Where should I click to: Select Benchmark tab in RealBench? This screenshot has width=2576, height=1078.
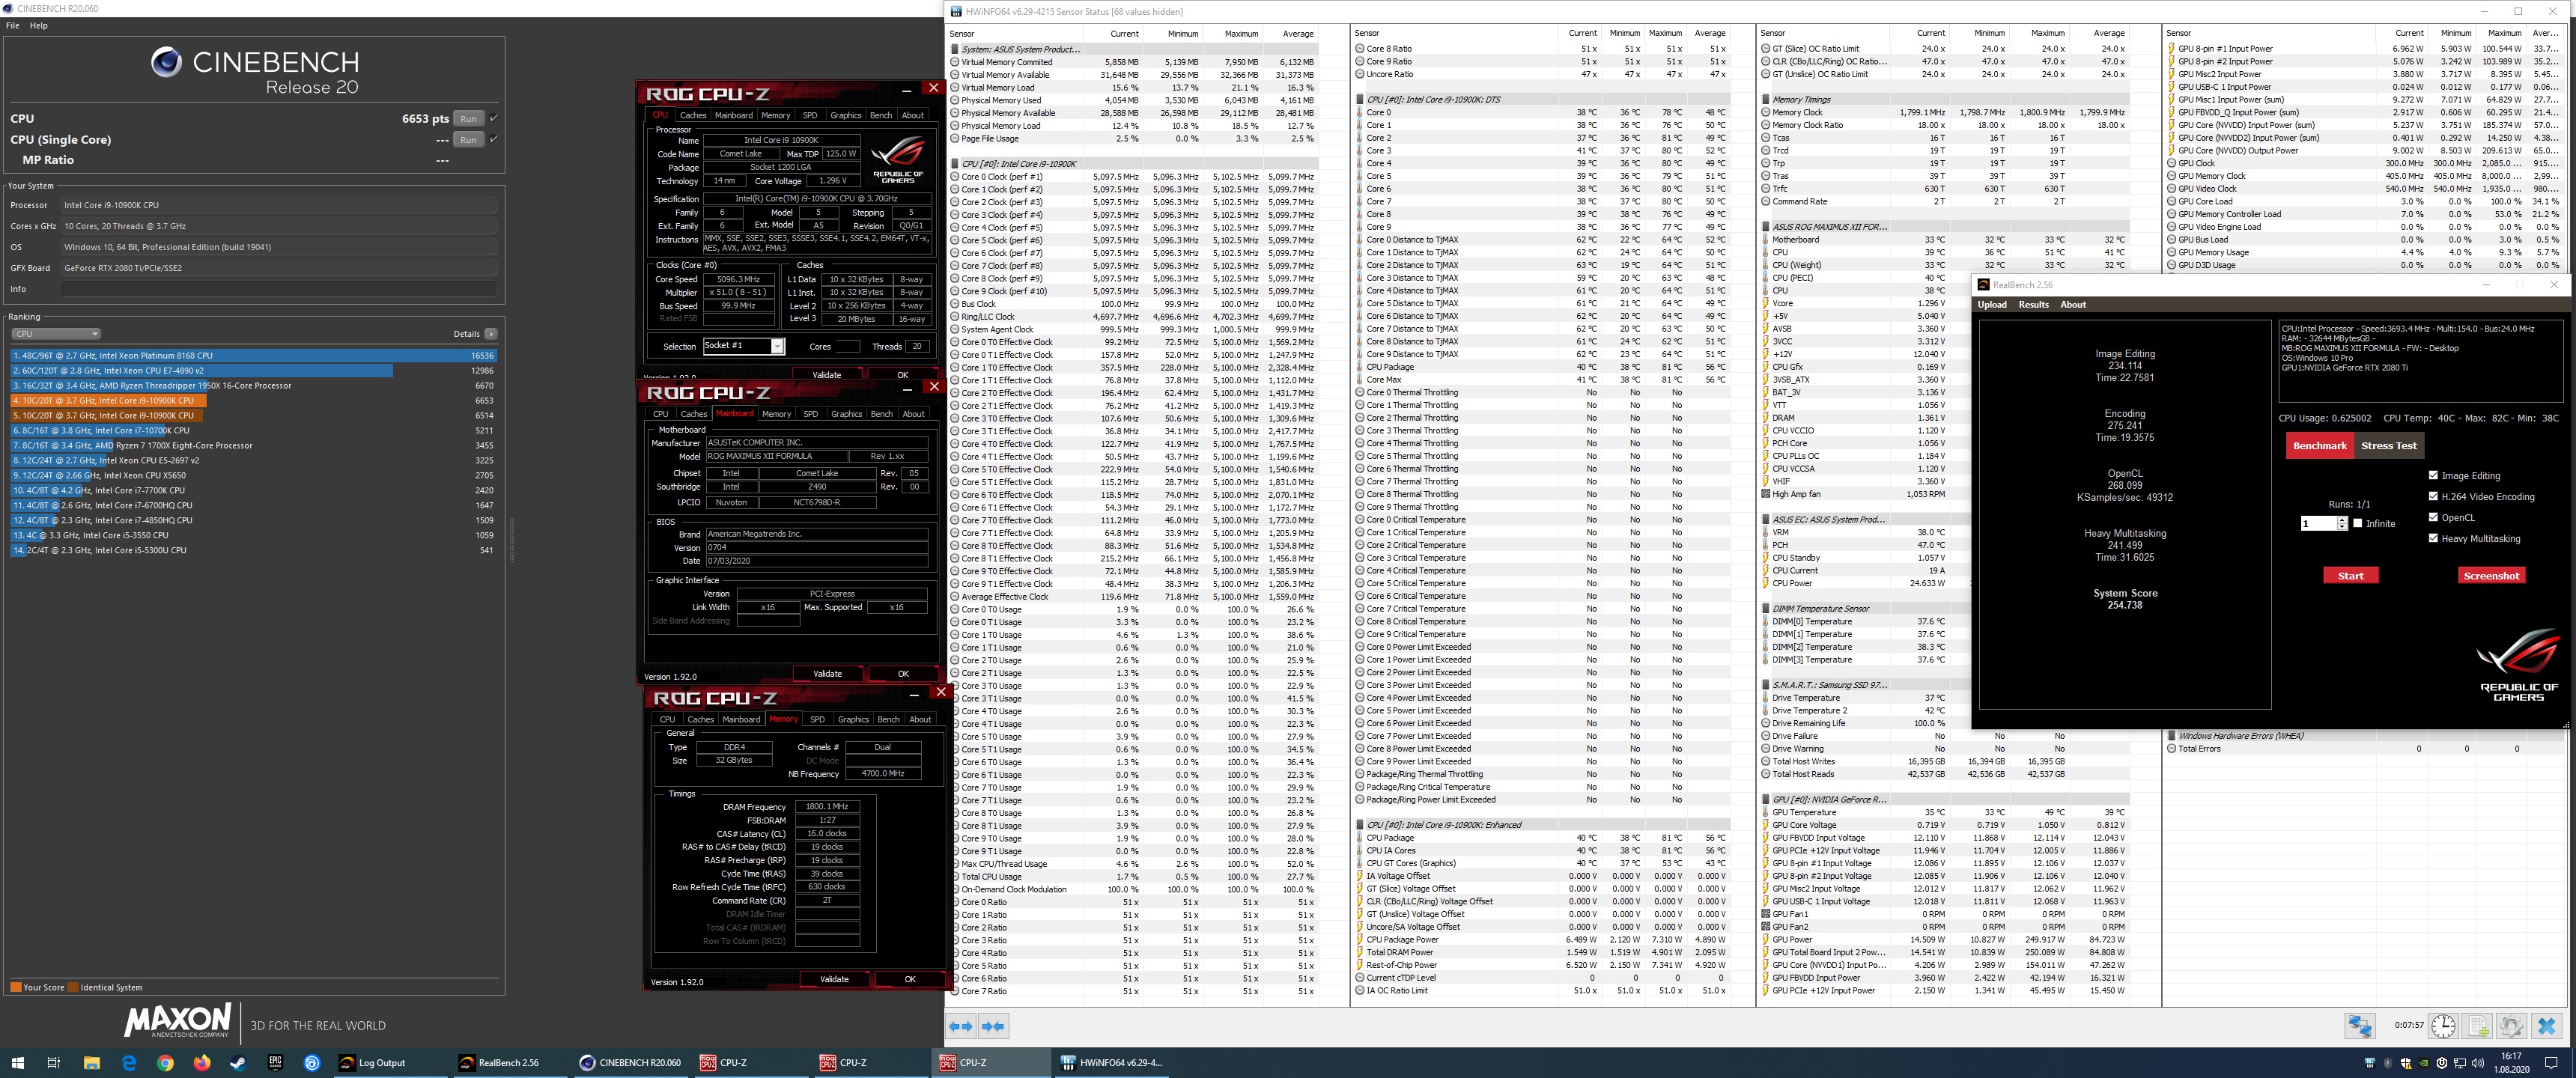pos(2319,446)
